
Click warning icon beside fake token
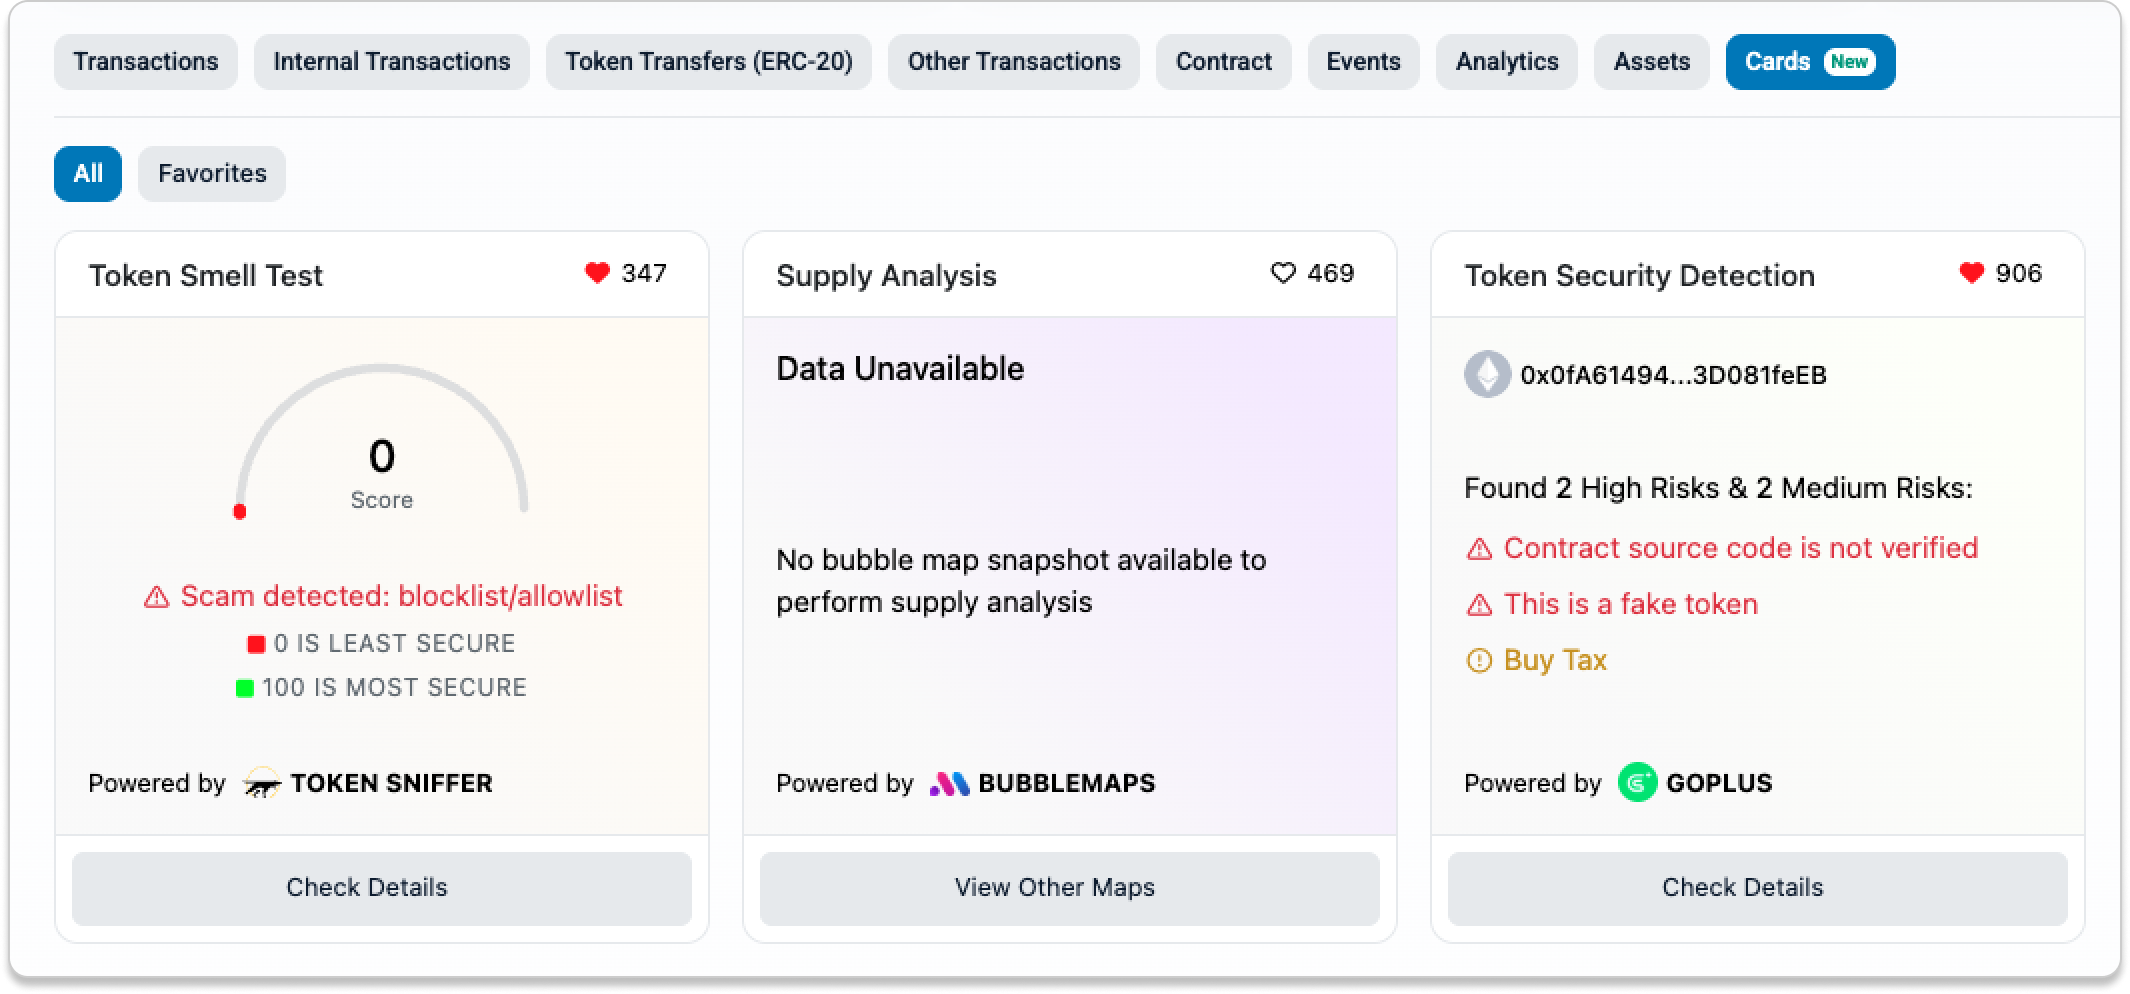[x=1479, y=605]
